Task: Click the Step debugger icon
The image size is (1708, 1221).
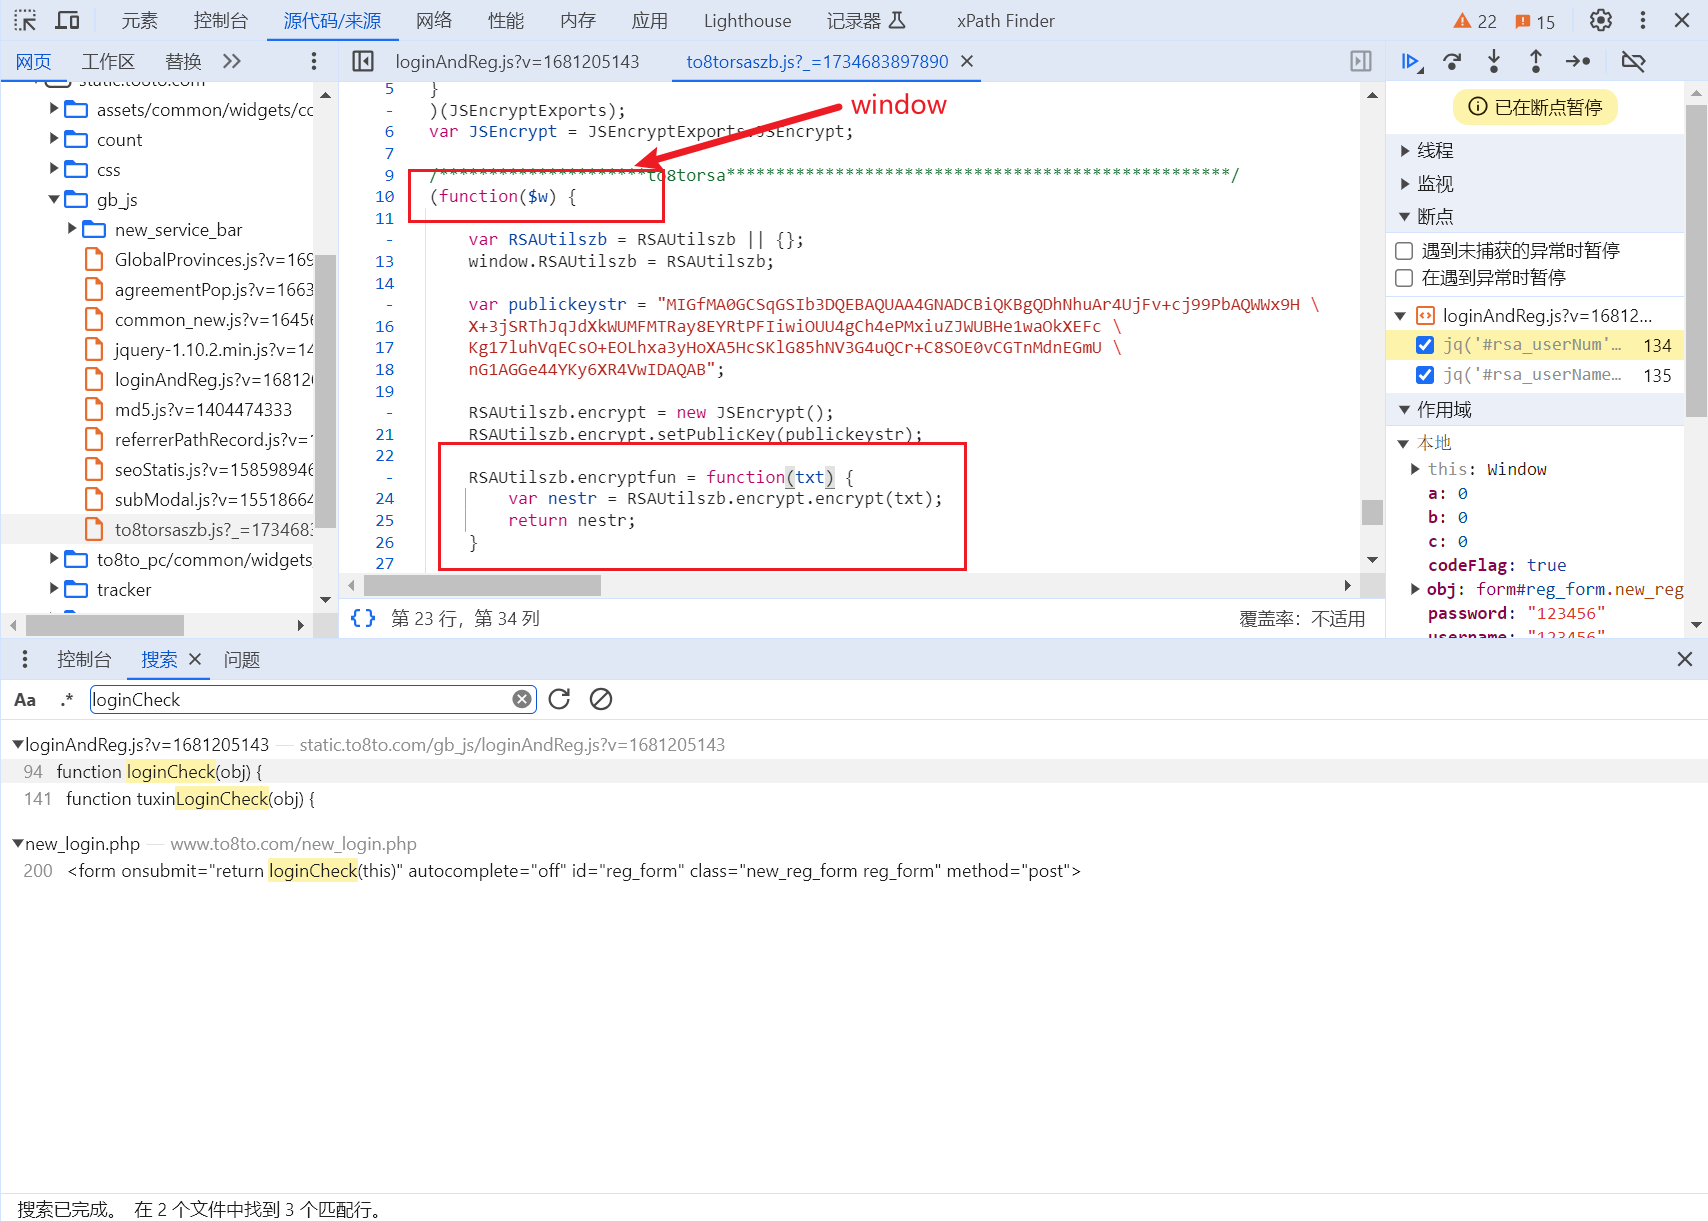Action: click(x=1578, y=61)
